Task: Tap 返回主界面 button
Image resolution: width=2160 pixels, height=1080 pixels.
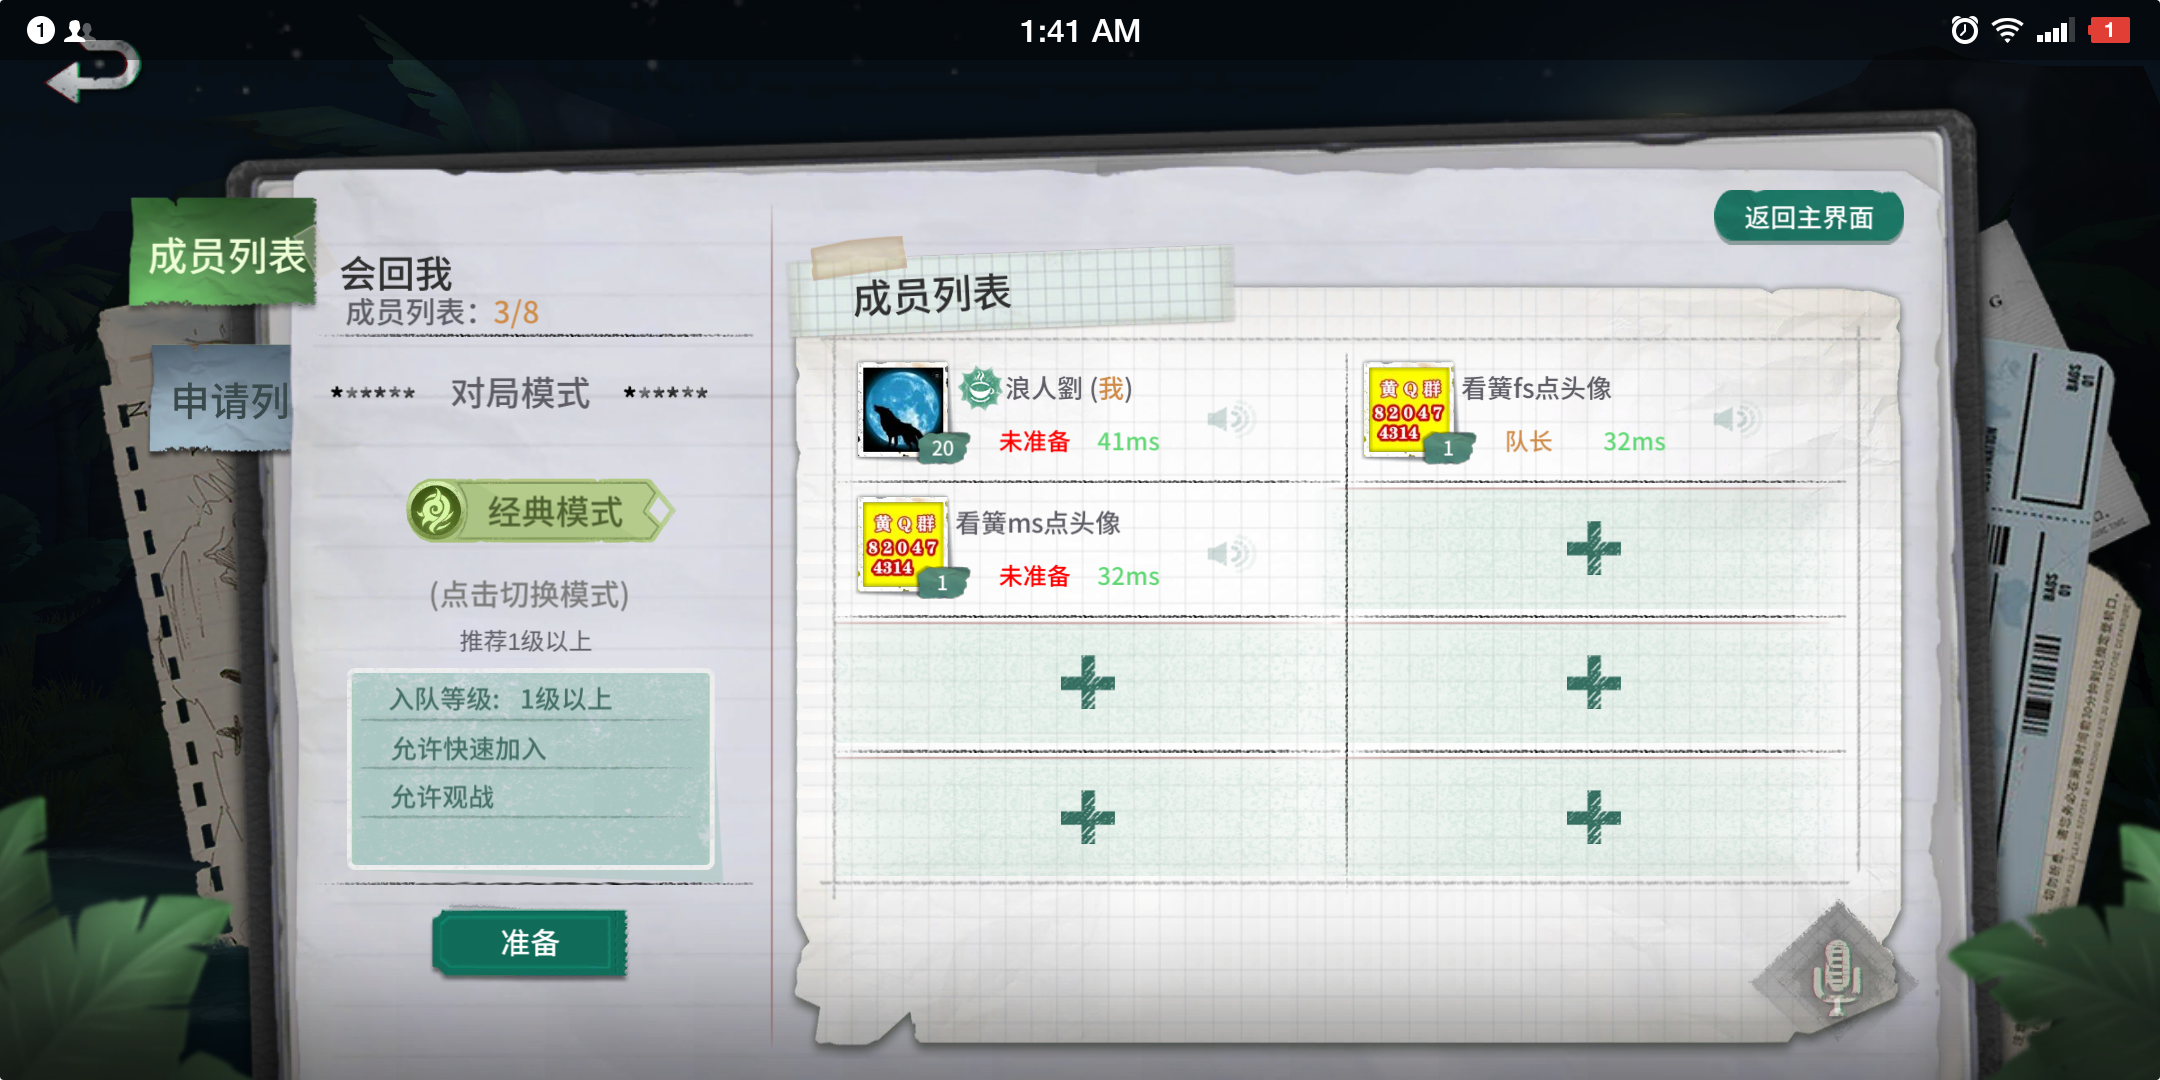Action: click(1808, 217)
